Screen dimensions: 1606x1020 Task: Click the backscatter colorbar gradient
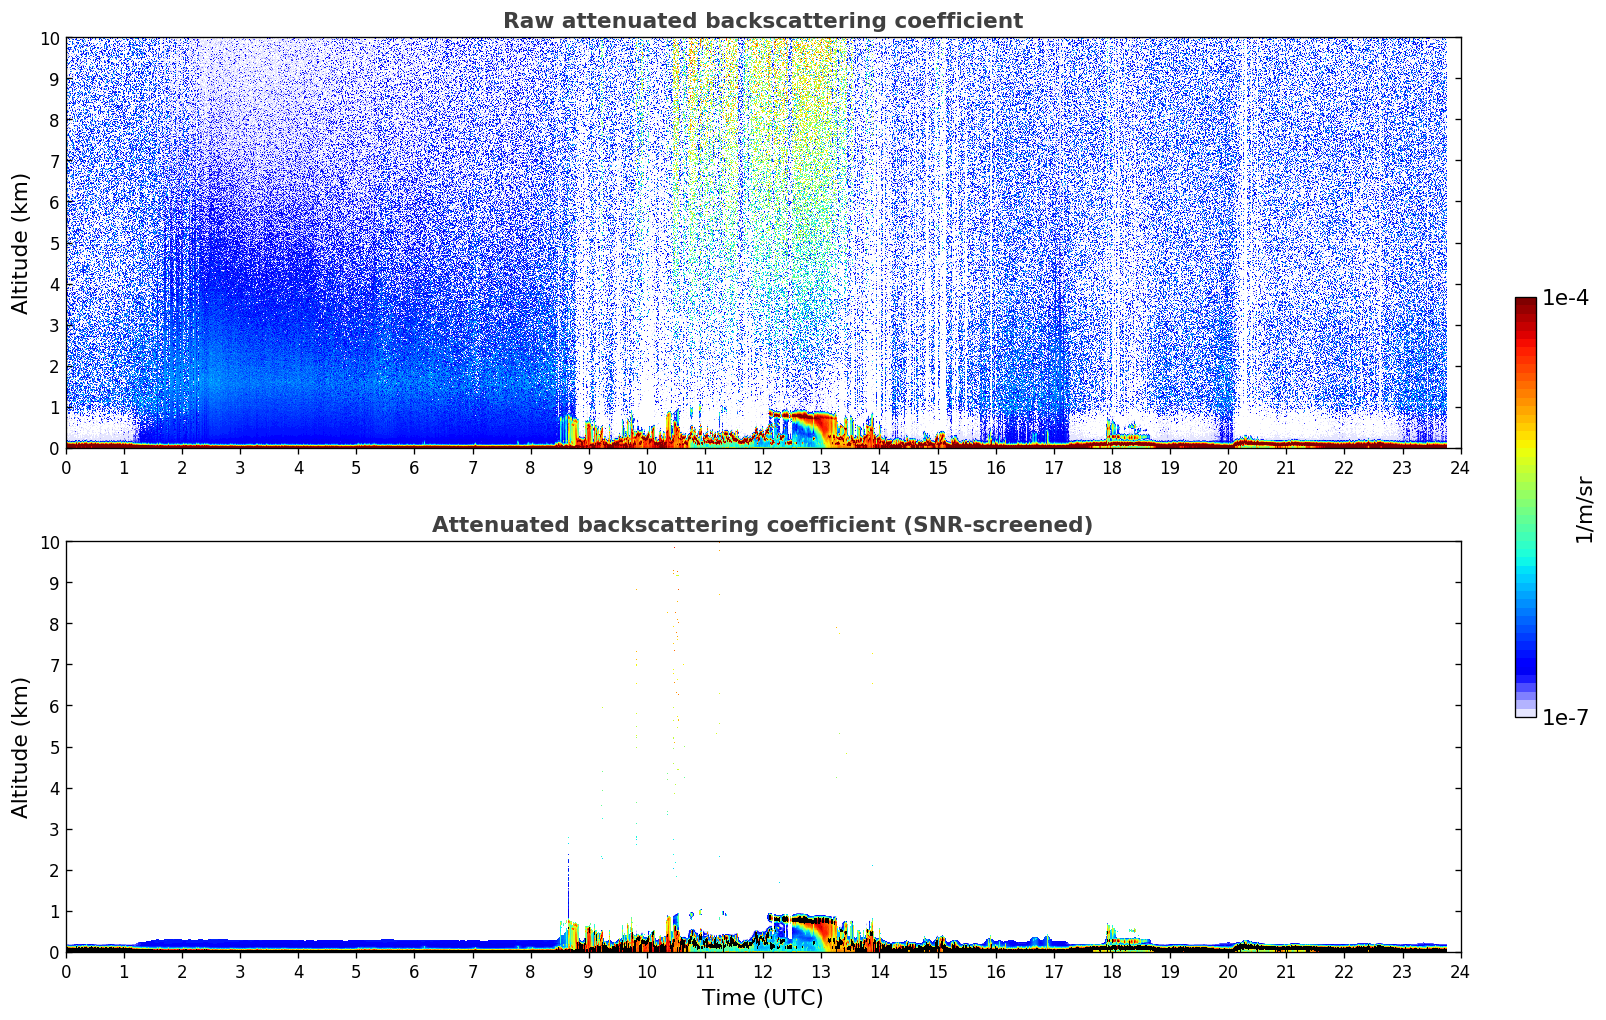1525,507
